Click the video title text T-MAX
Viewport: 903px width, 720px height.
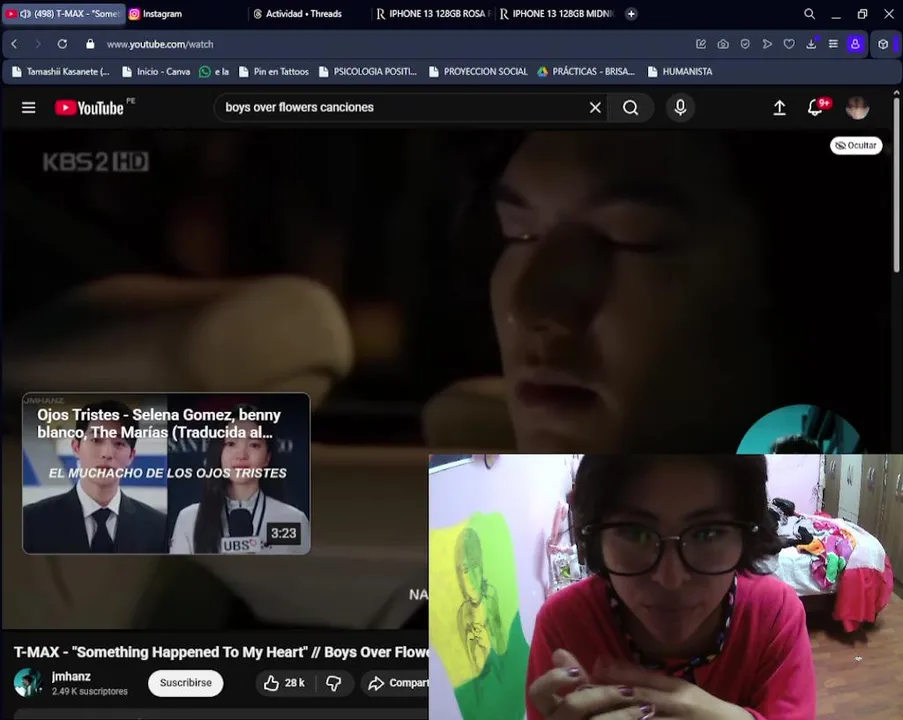[x=221, y=652]
